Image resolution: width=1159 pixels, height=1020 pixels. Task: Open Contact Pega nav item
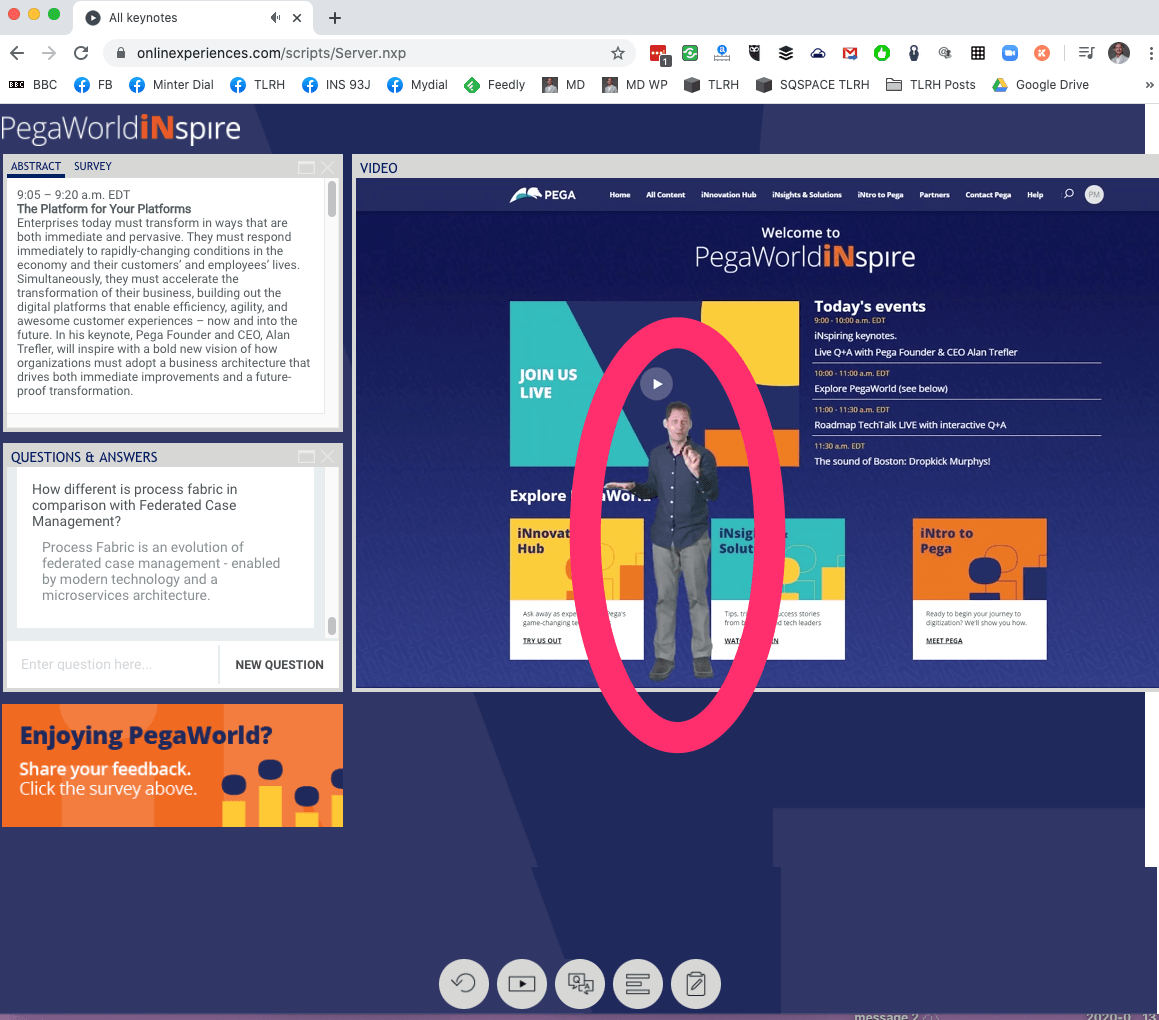point(988,195)
